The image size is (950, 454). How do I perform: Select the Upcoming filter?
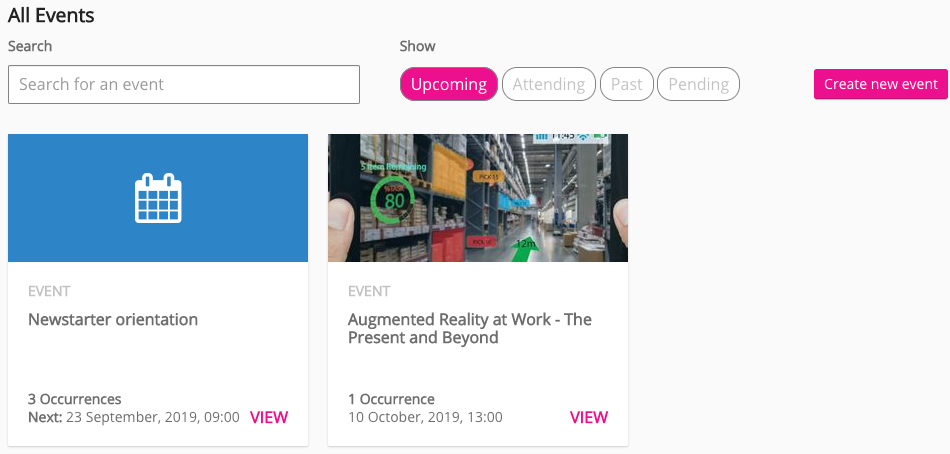[448, 84]
